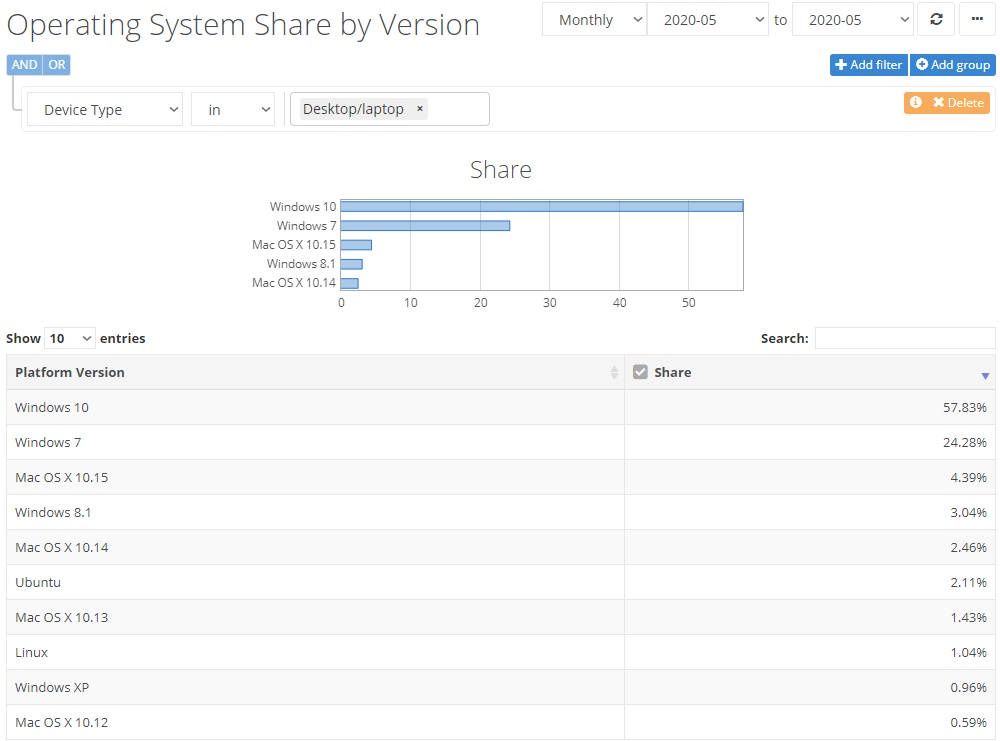Viewport: 1000px width, 741px height.
Task: Click the 1.43% share value
Action: (x=968, y=617)
